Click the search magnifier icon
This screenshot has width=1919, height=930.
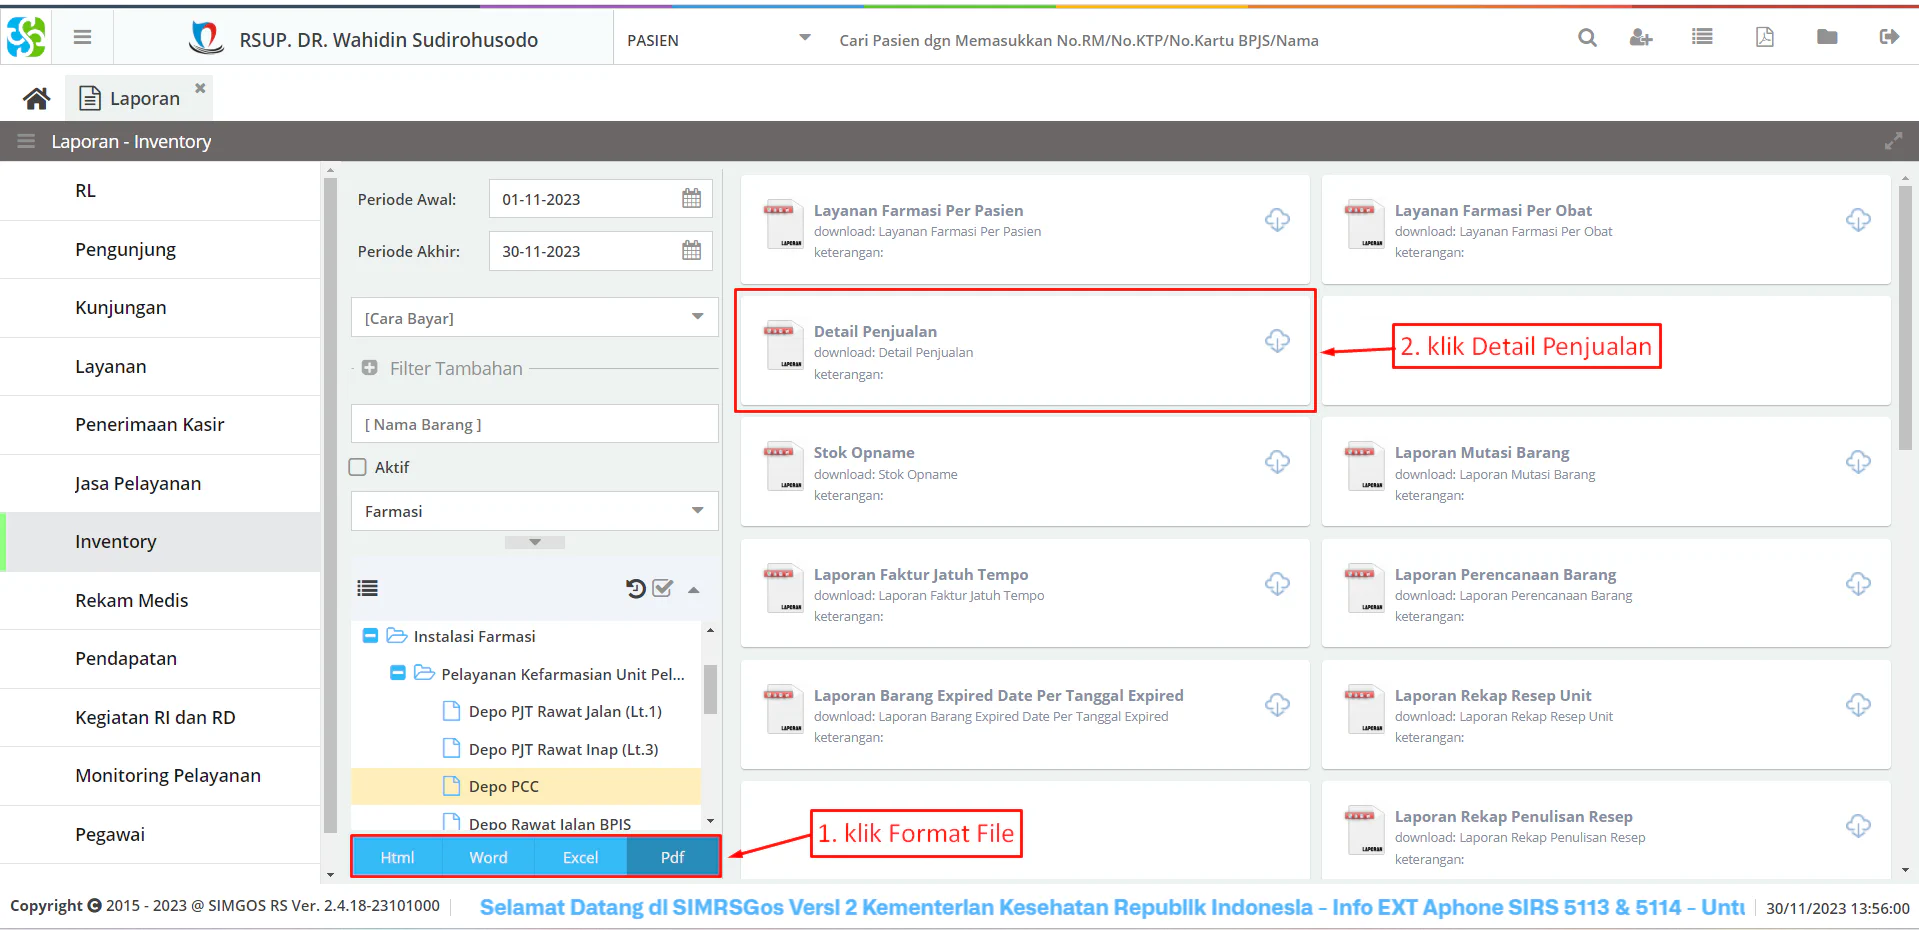pyautogui.click(x=1587, y=38)
